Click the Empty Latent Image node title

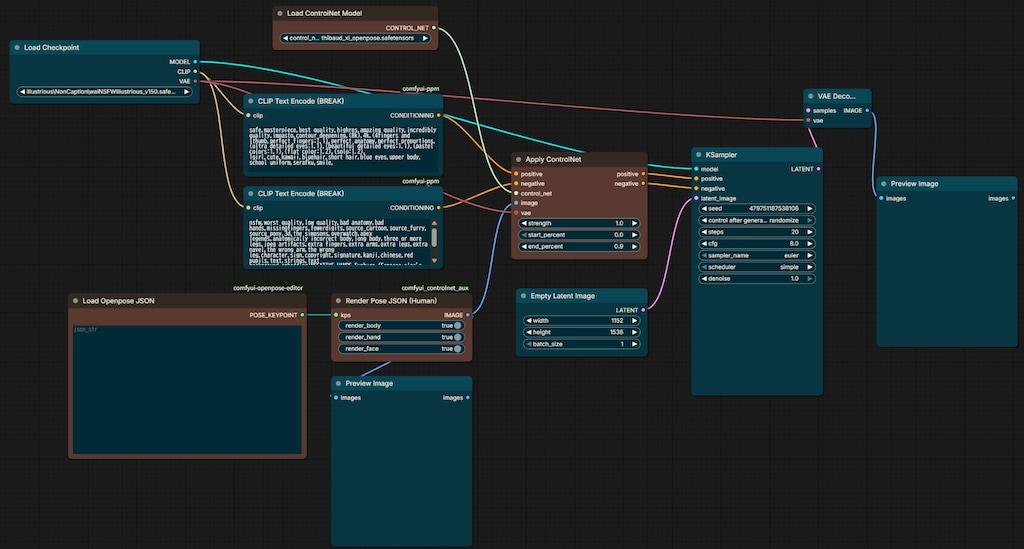pos(562,296)
